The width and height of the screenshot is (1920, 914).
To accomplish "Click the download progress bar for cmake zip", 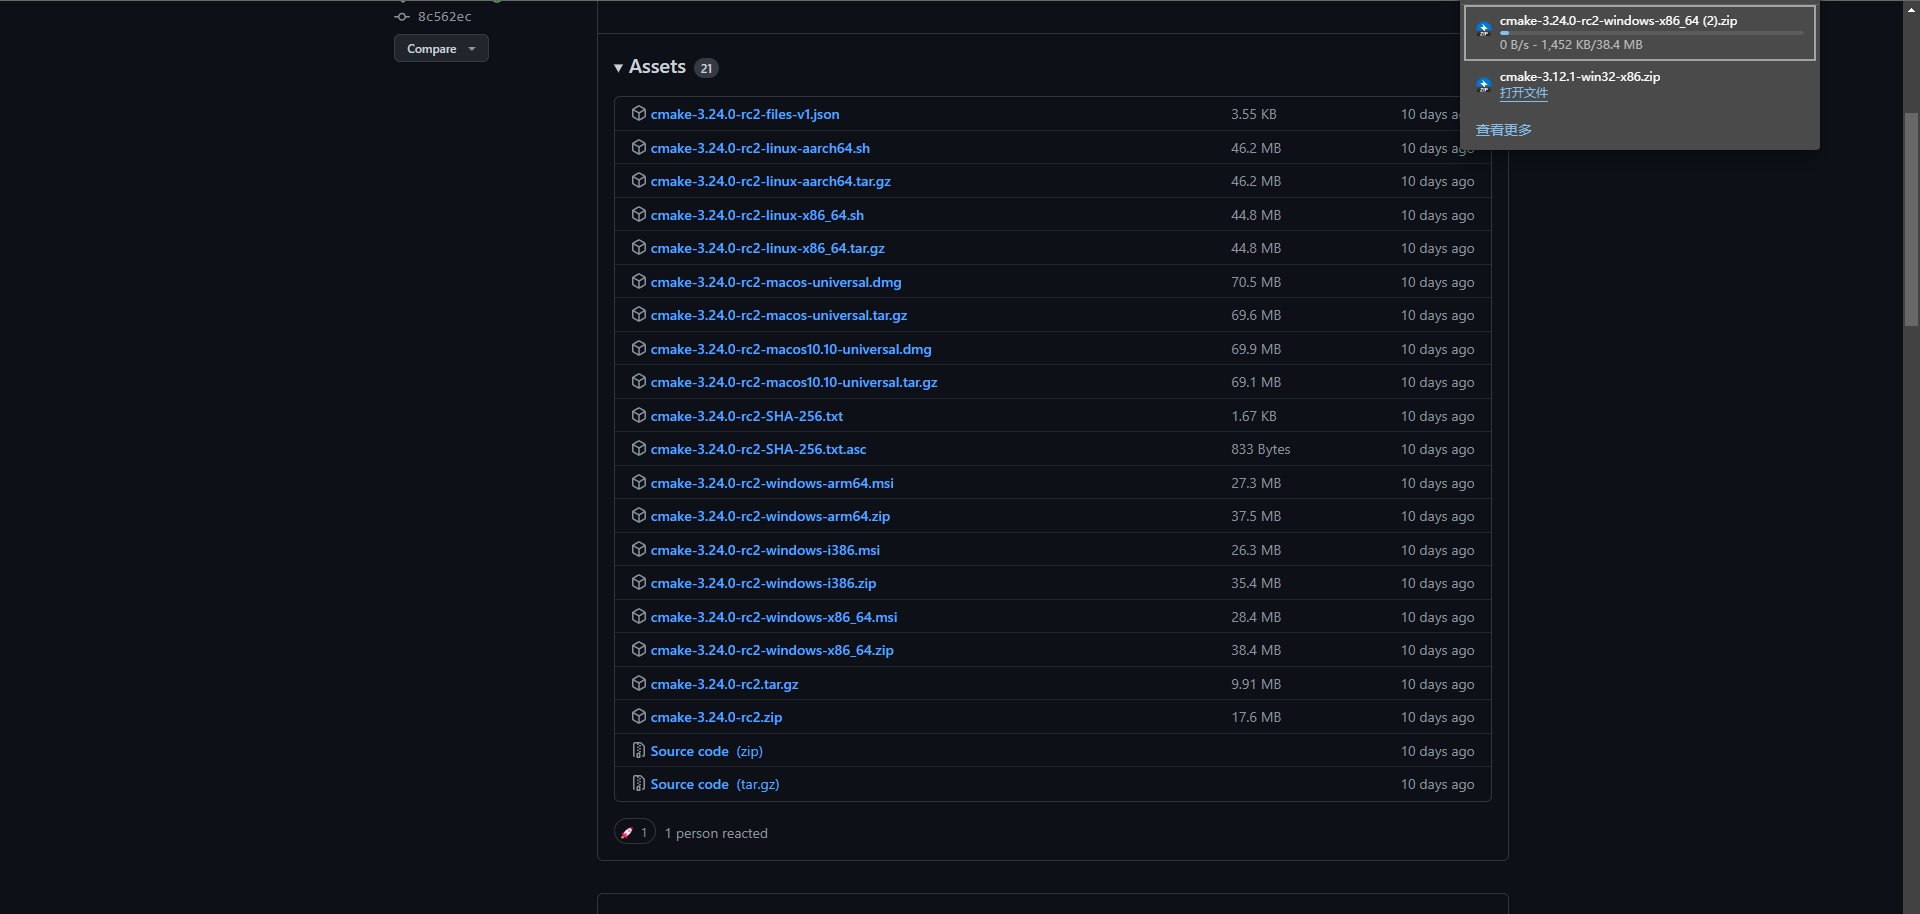I will pyautogui.click(x=1652, y=33).
